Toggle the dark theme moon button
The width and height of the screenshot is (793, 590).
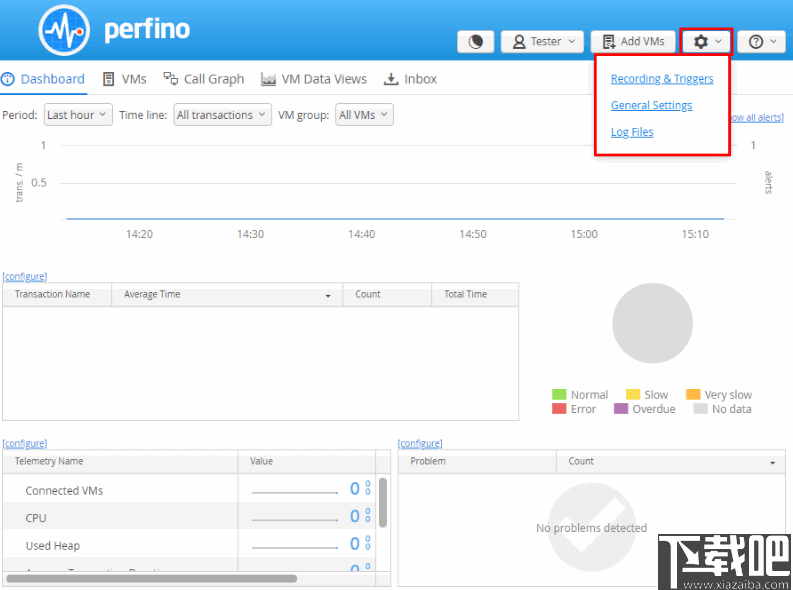(x=475, y=41)
